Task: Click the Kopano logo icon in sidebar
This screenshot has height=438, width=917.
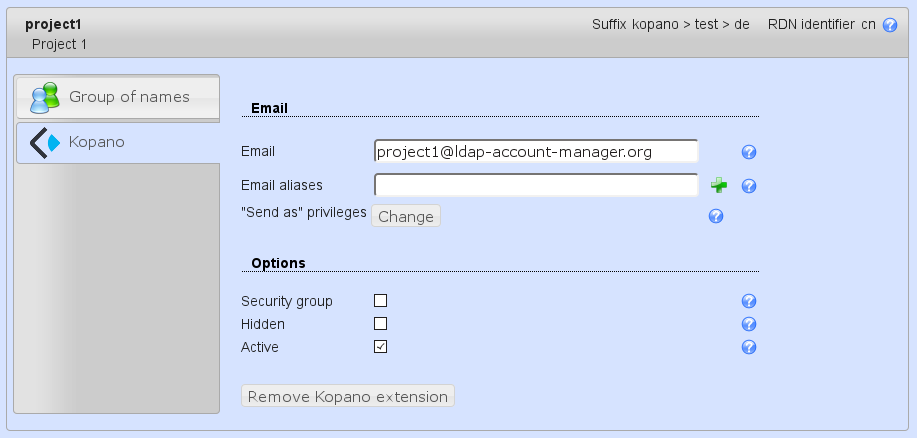Action: point(45,143)
